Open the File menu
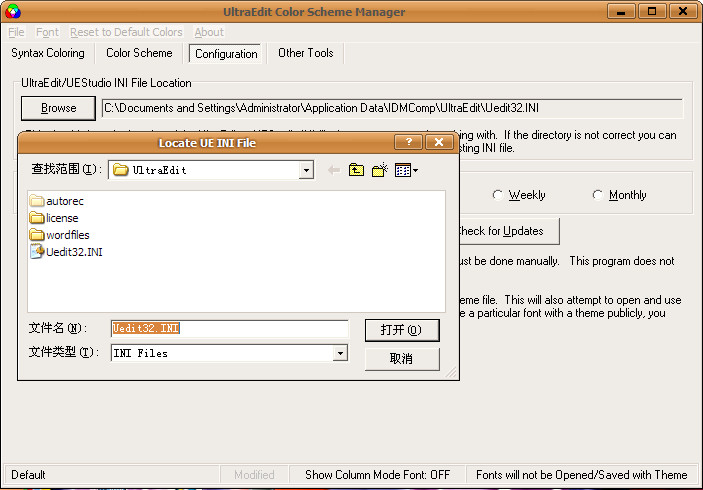This screenshot has height=490, width=703. pyautogui.click(x=16, y=32)
